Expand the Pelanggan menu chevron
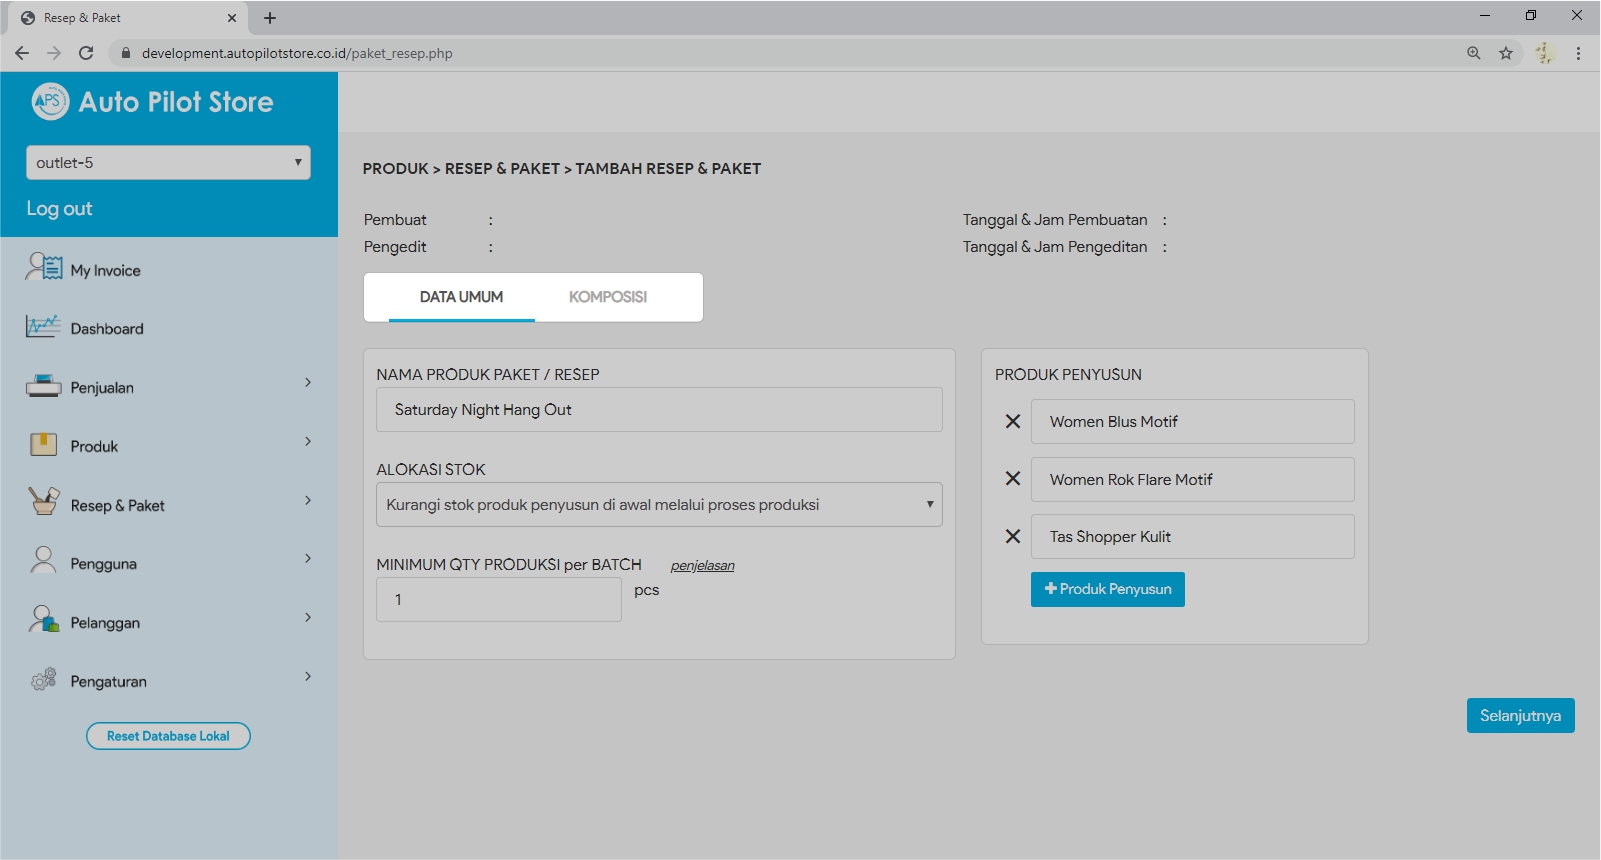This screenshot has height=860, width=1601. point(308,618)
